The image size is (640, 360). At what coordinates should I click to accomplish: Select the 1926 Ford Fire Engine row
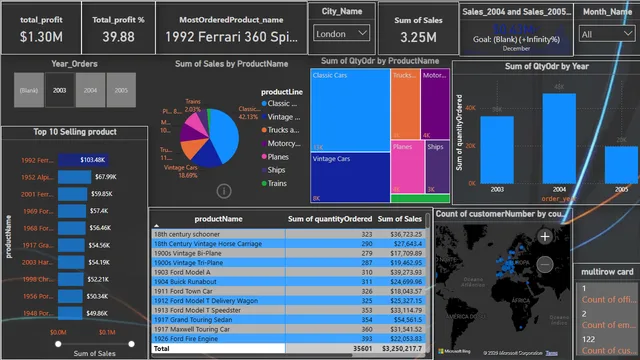pos(289,339)
